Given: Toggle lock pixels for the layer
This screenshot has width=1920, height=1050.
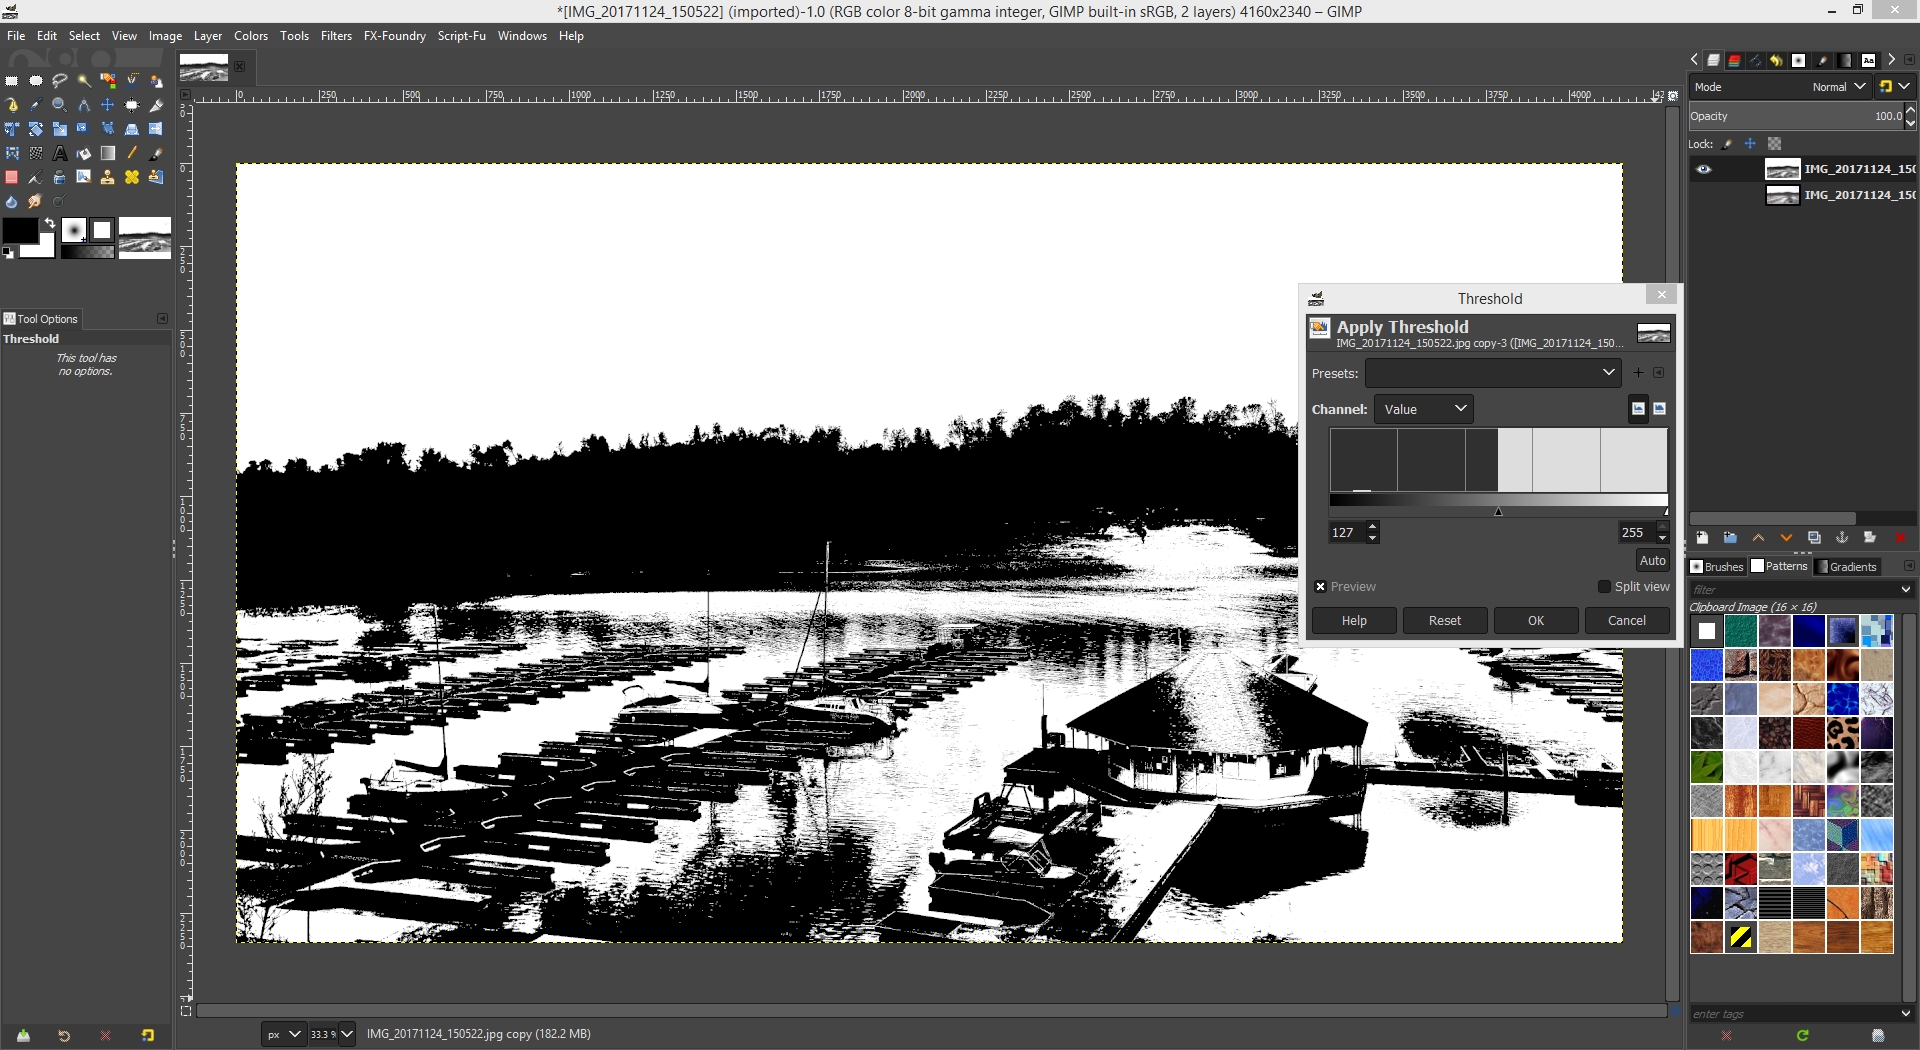Looking at the screenshot, I should click(1728, 144).
